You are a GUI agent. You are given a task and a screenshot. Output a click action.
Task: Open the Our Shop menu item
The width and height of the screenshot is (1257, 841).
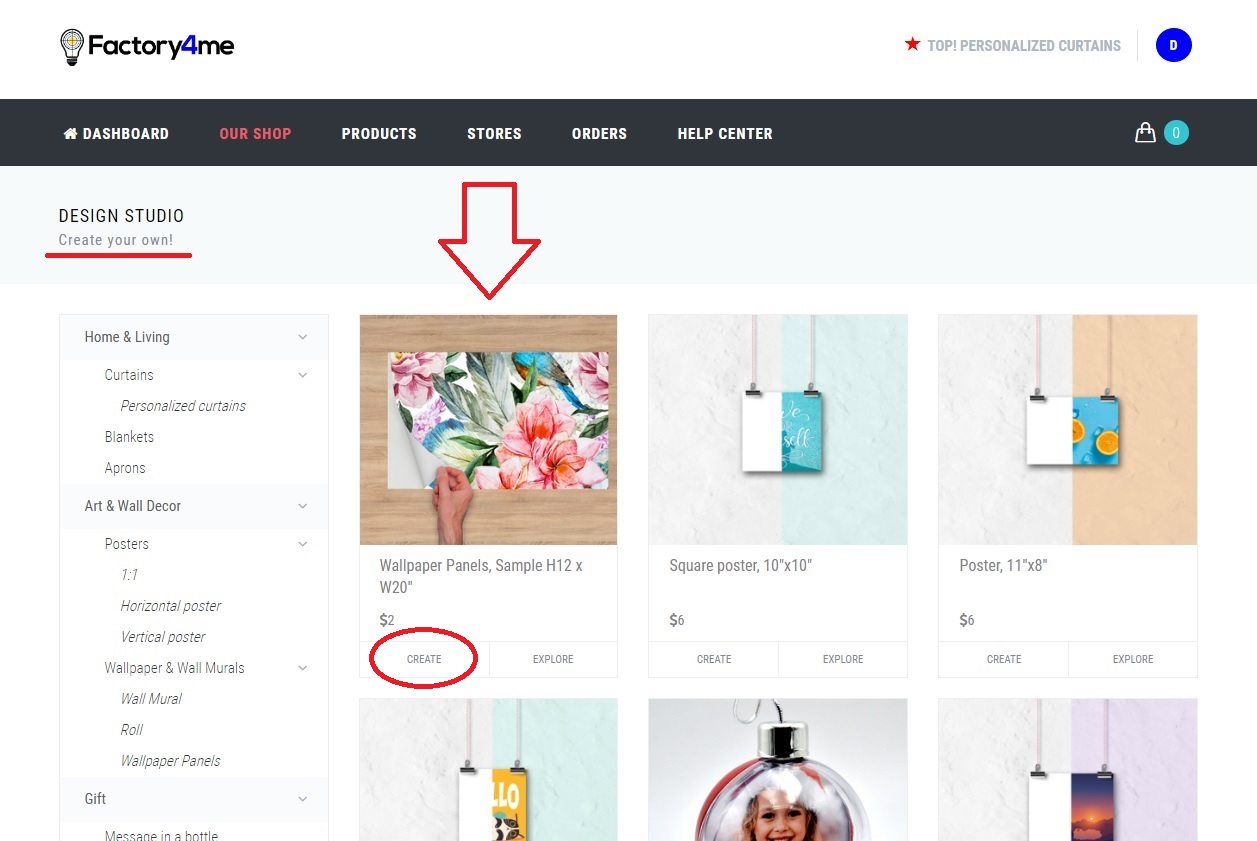point(255,133)
